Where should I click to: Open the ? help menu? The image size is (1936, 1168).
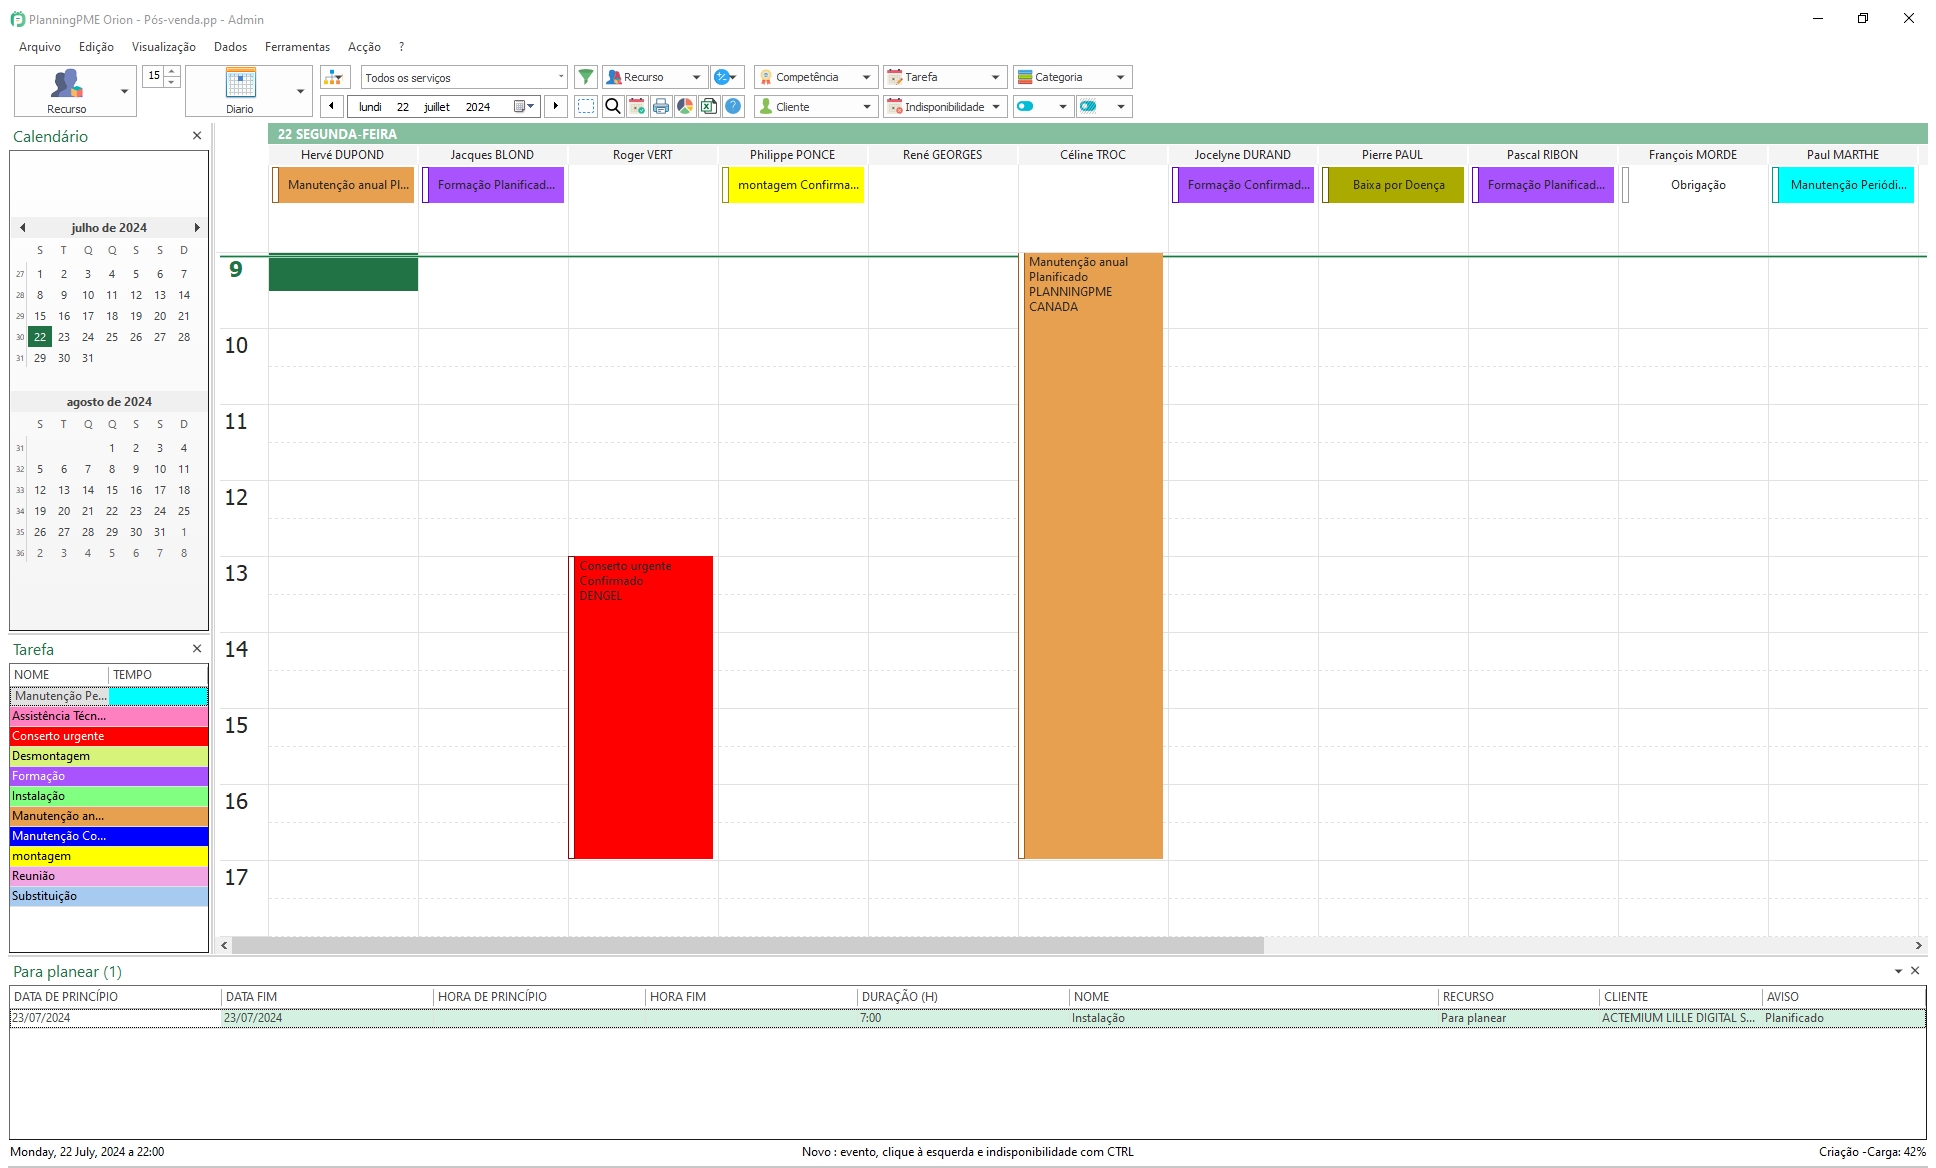point(401,47)
